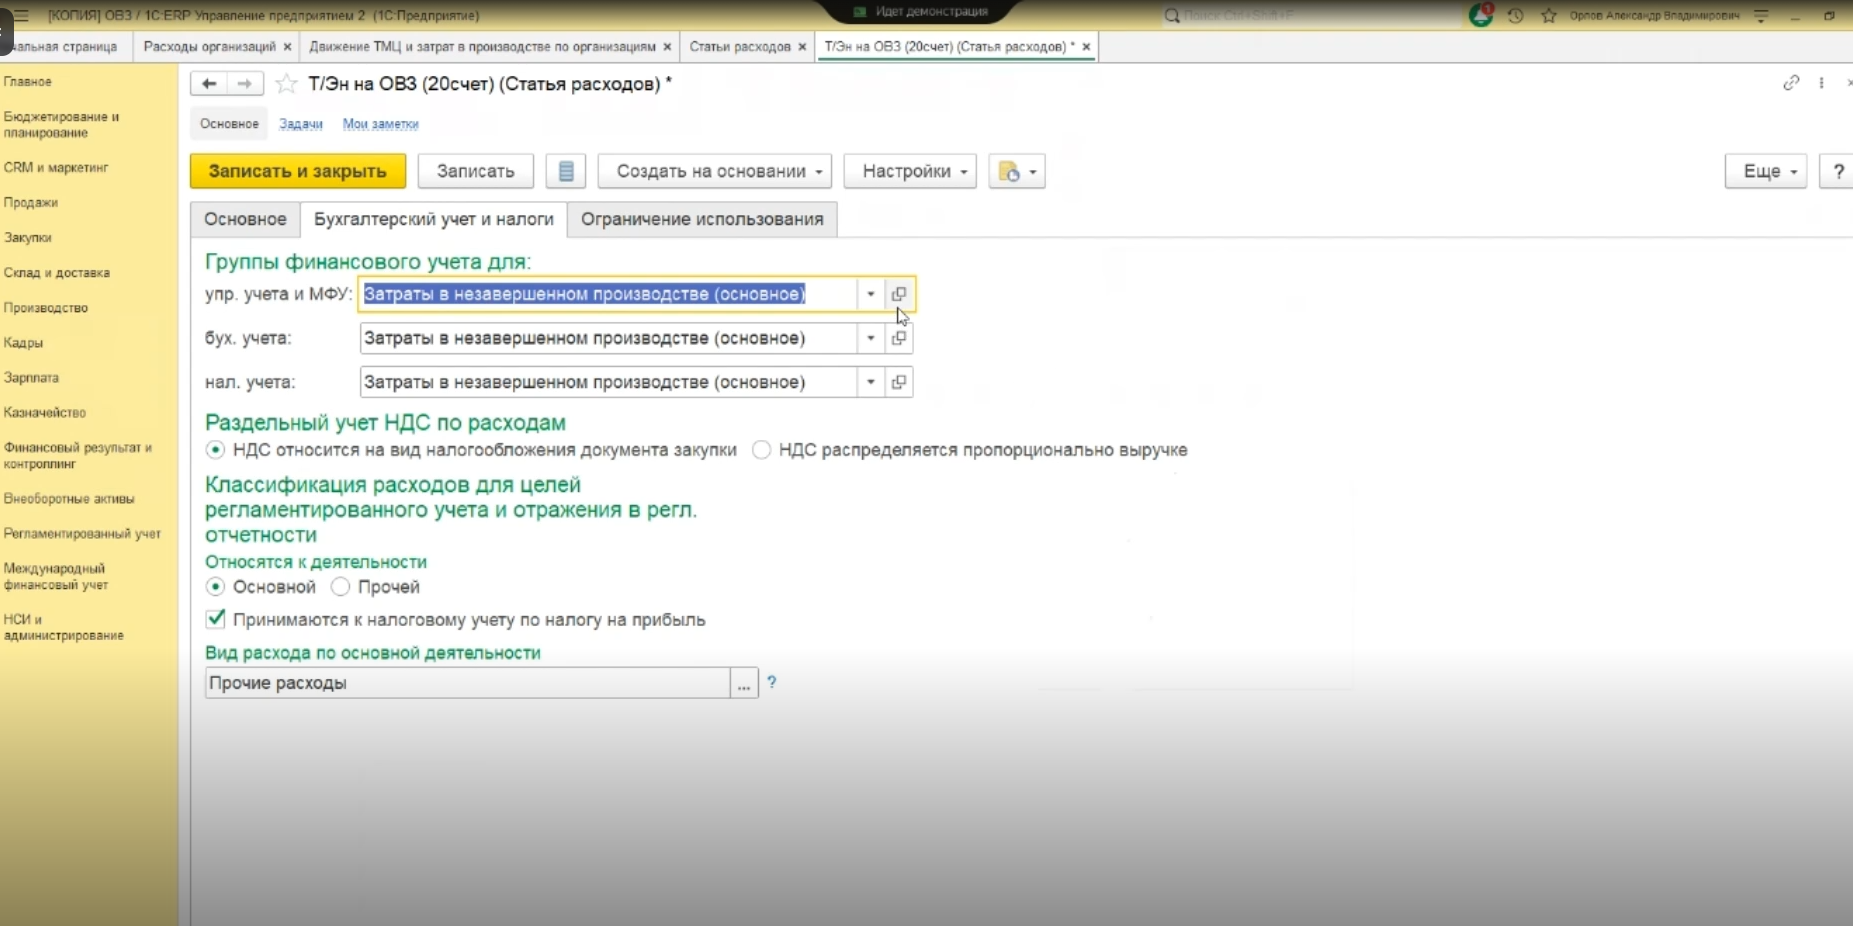Close the Движение ТМЦ и затрат tab
The width and height of the screenshot is (1853, 926).
pos(667,47)
